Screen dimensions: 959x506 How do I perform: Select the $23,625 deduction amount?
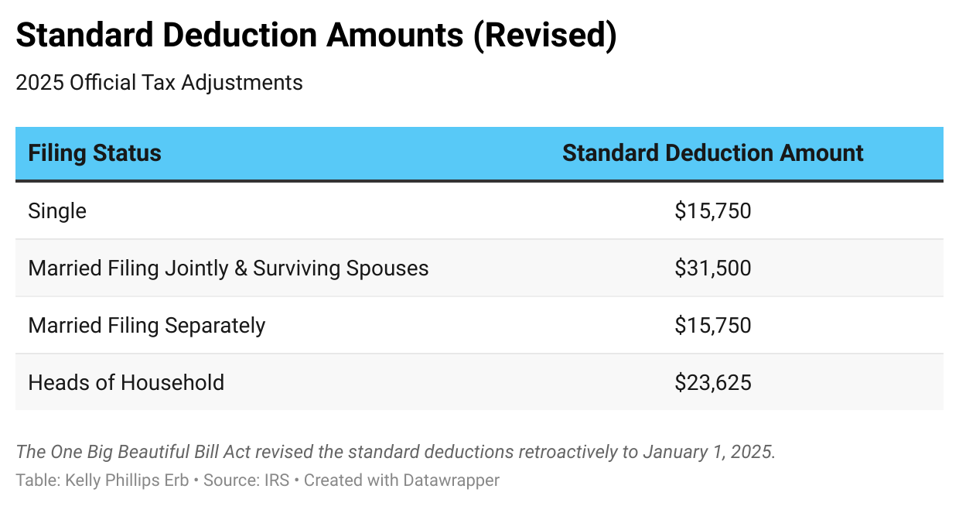(712, 382)
